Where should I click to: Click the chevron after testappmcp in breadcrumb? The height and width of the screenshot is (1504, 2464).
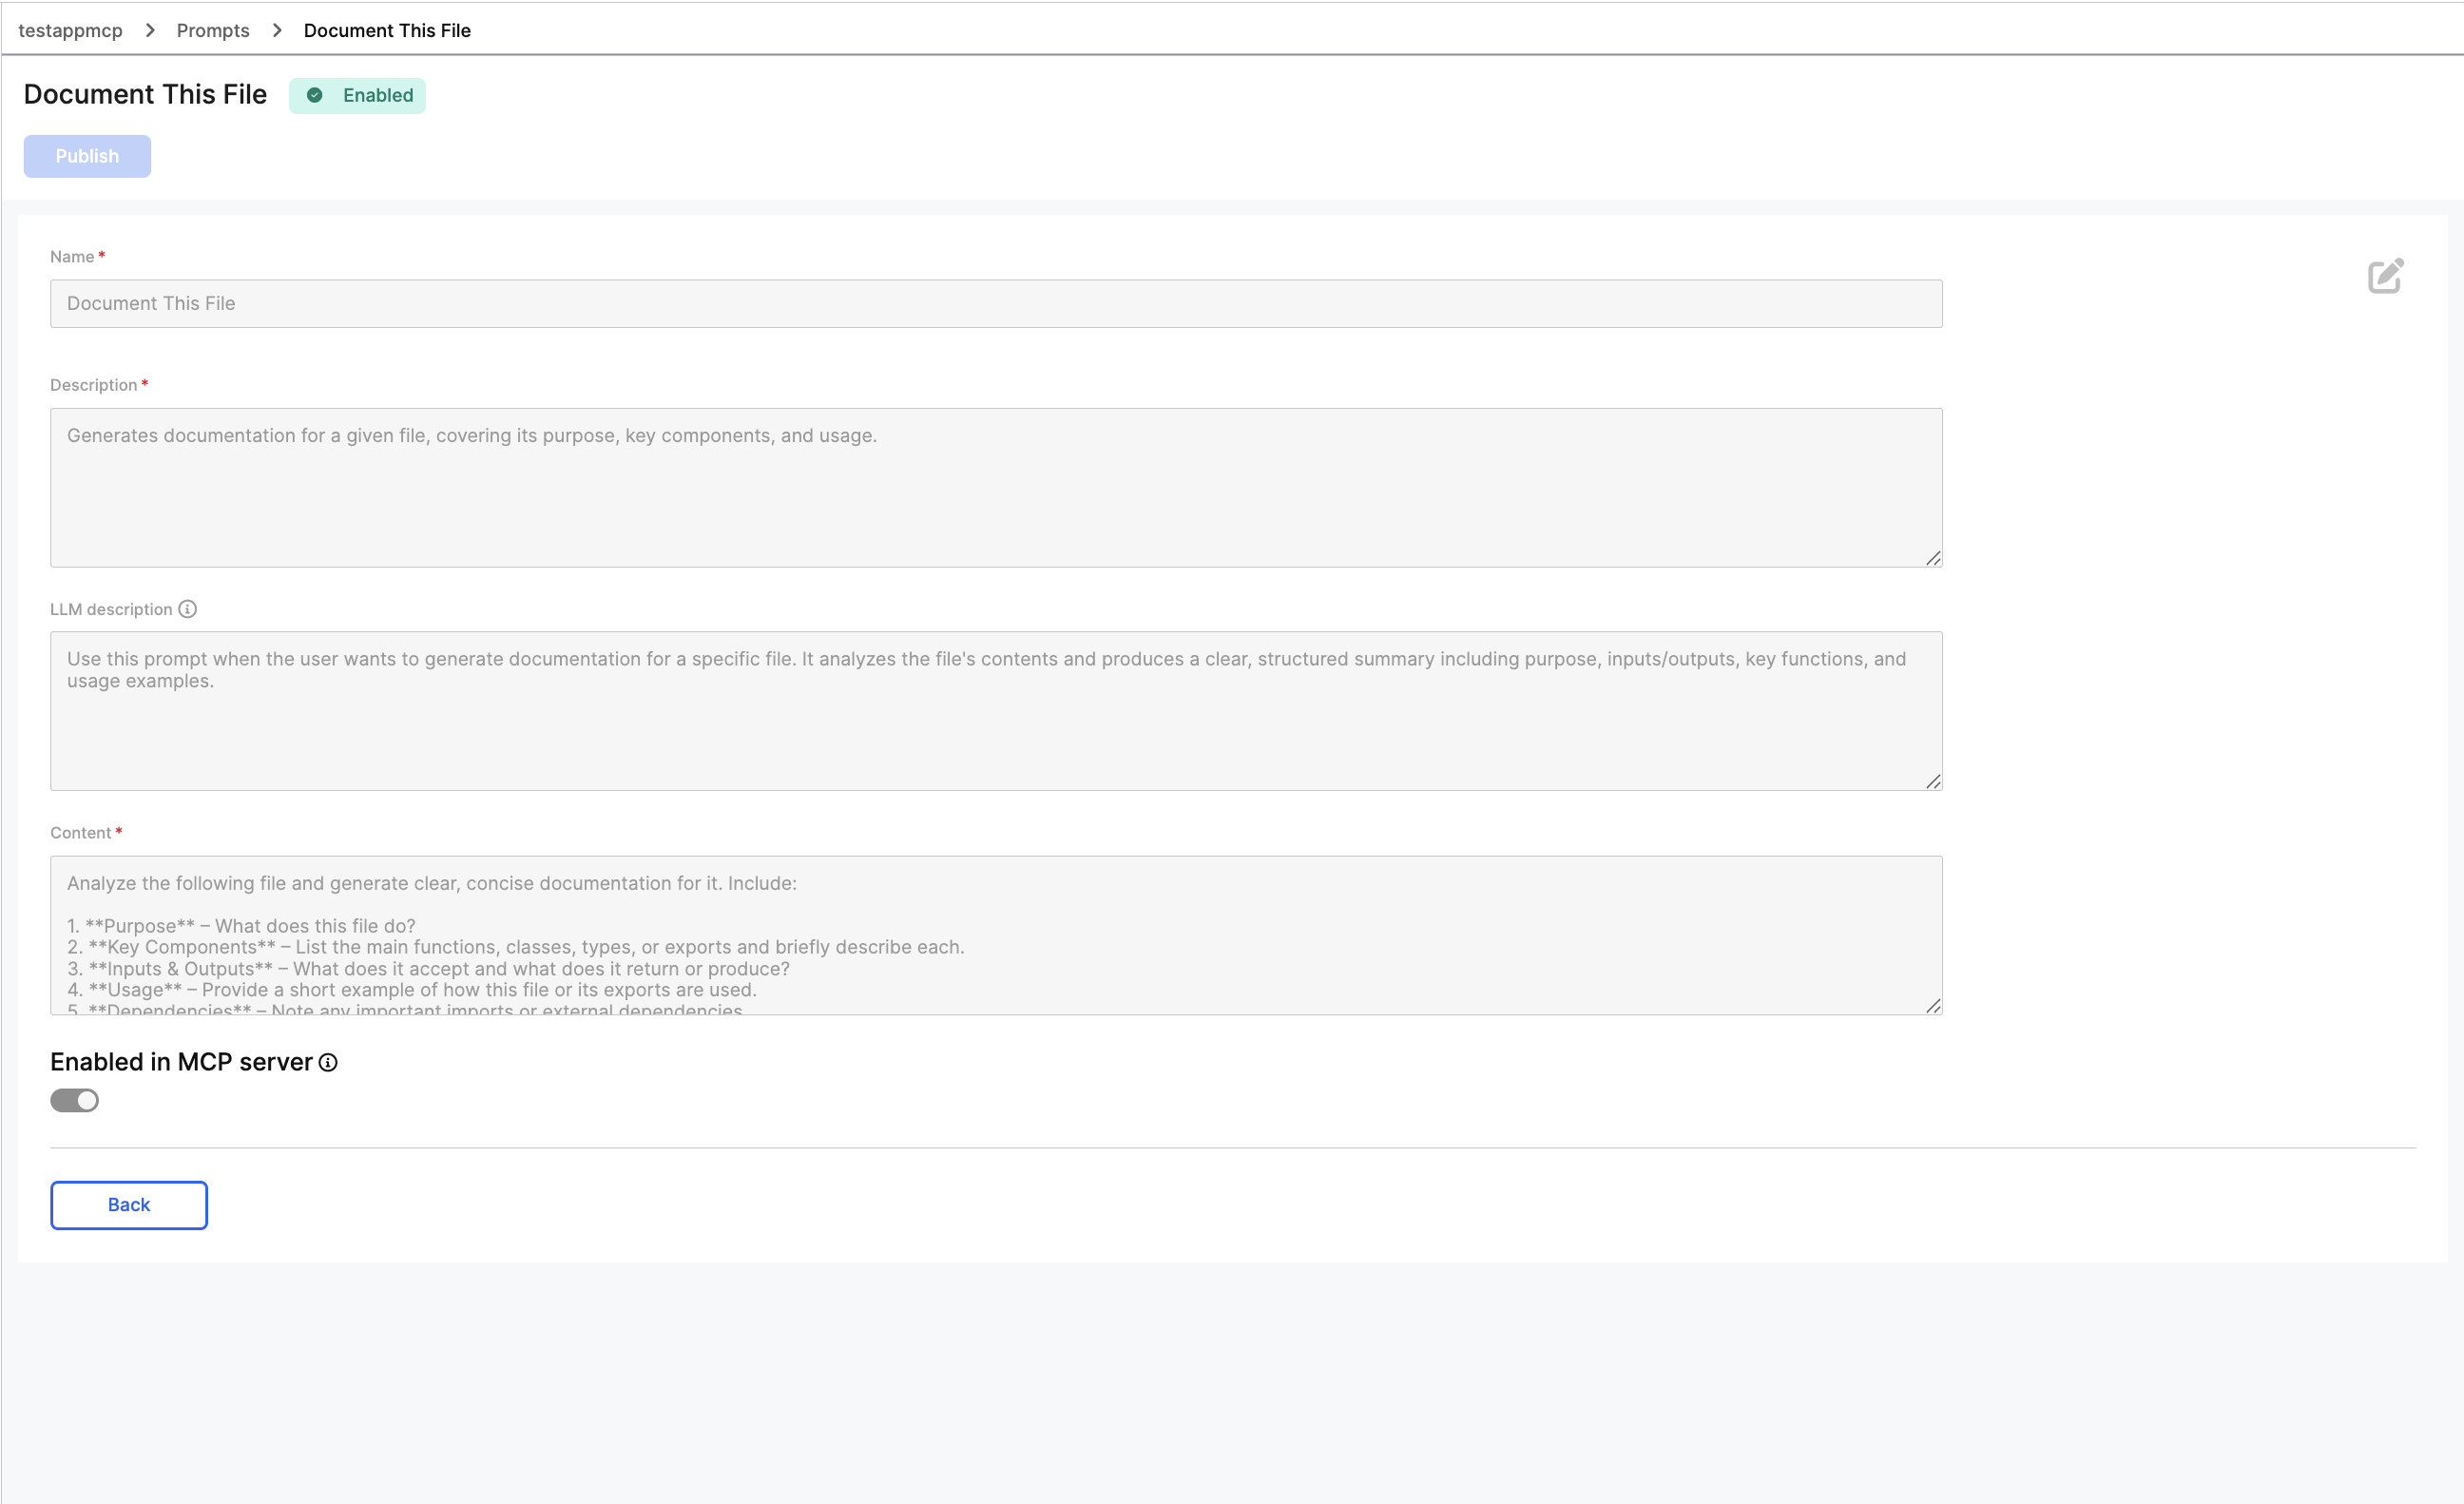[x=150, y=30]
